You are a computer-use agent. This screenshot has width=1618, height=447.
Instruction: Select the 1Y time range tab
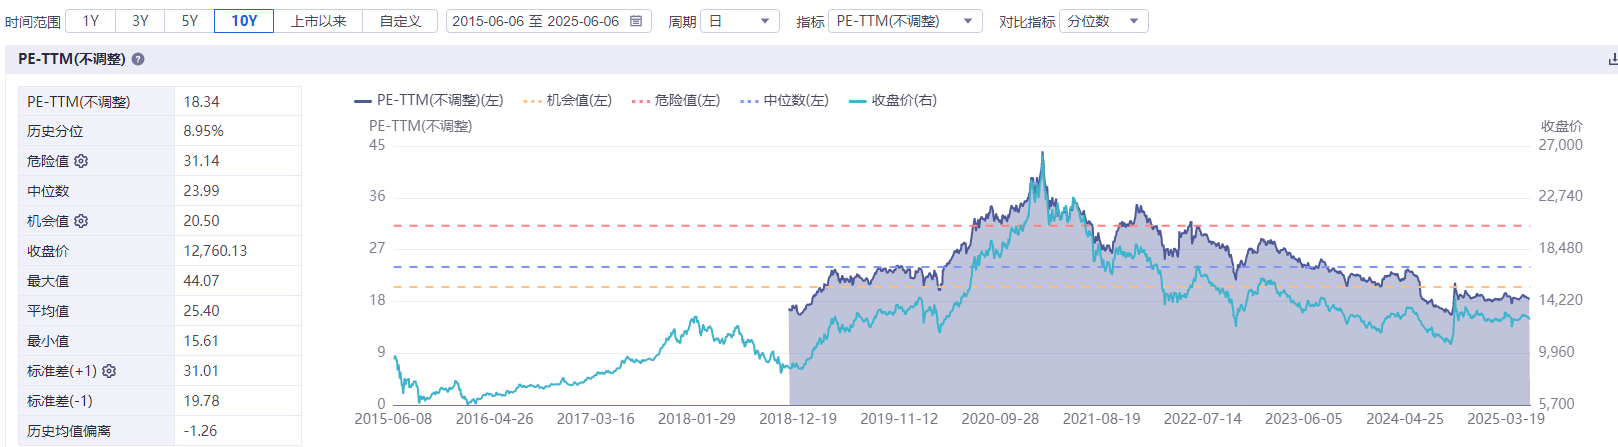(x=91, y=21)
